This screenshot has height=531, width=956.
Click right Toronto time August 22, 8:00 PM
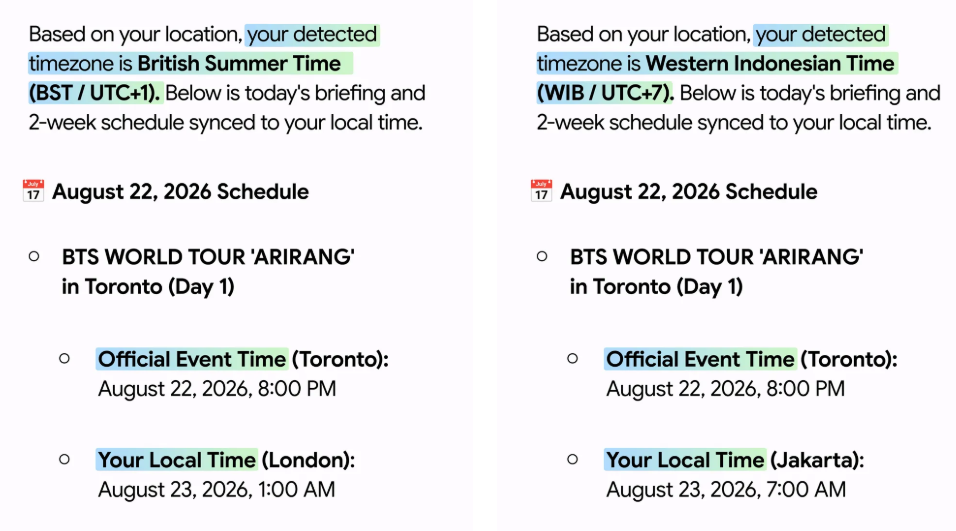pos(726,389)
